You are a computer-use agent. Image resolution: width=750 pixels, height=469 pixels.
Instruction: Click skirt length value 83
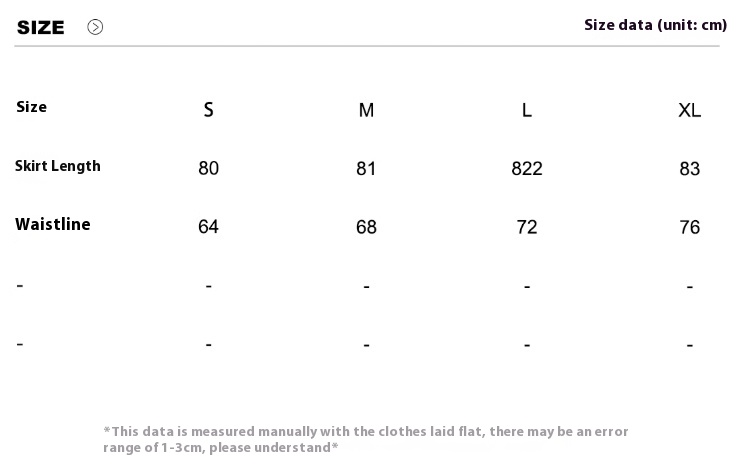tap(690, 169)
